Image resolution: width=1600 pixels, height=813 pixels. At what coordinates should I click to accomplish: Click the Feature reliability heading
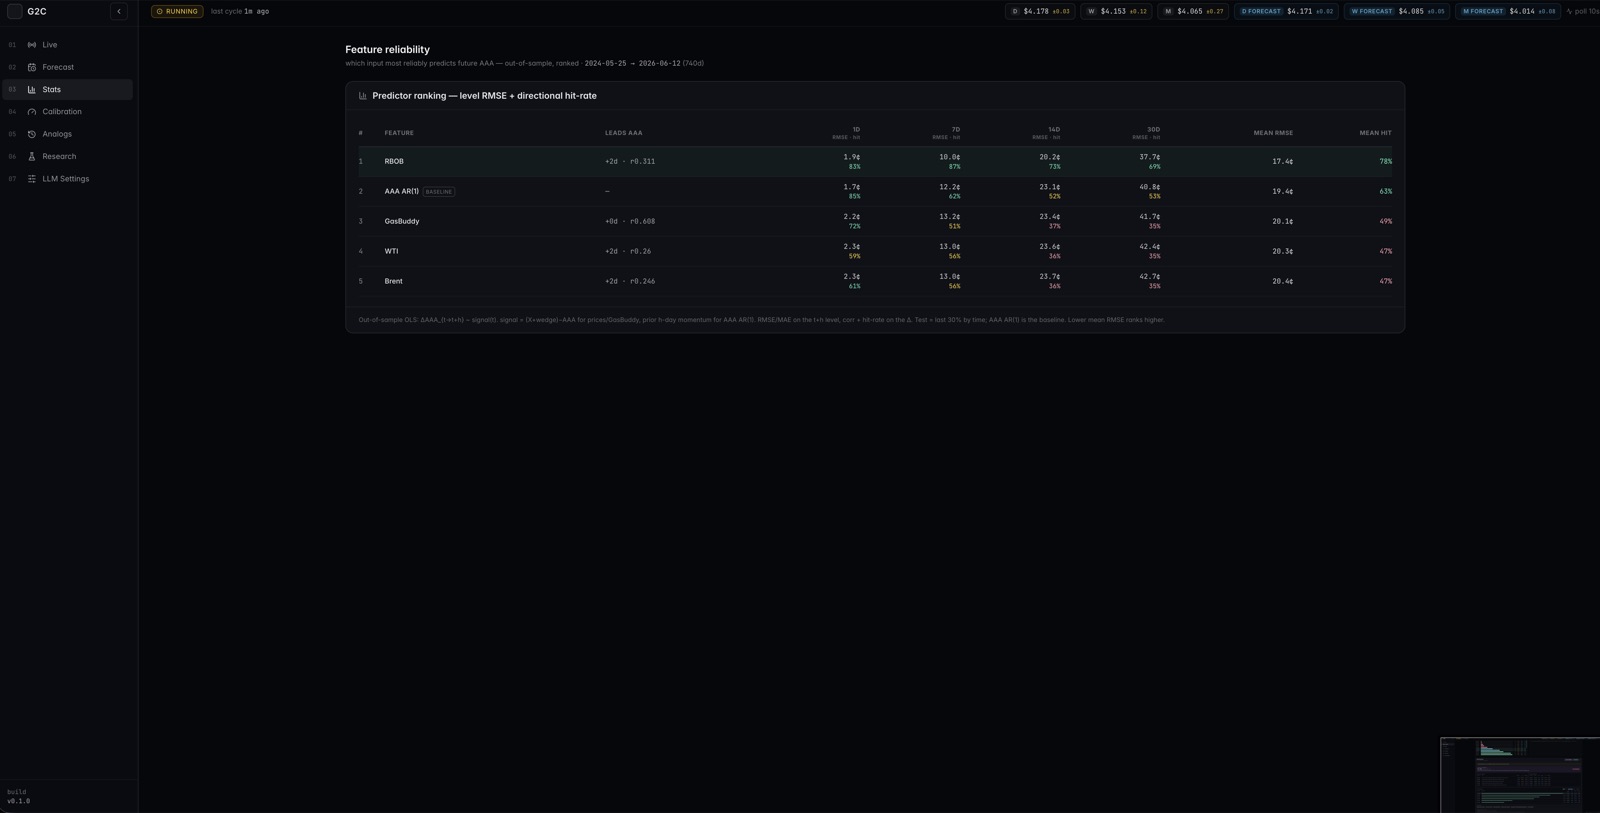pyautogui.click(x=387, y=49)
